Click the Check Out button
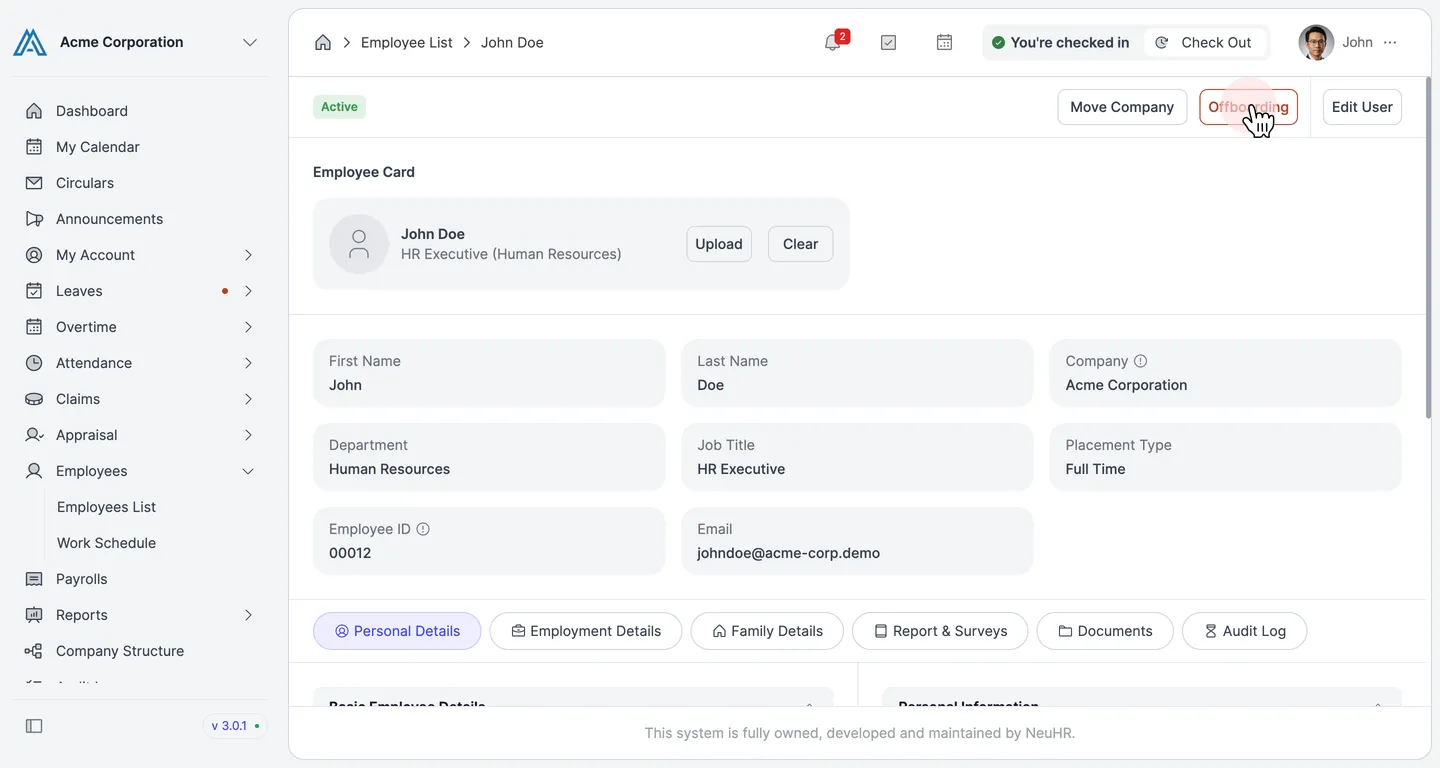This screenshot has height=768, width=1440. point(1204,42)
